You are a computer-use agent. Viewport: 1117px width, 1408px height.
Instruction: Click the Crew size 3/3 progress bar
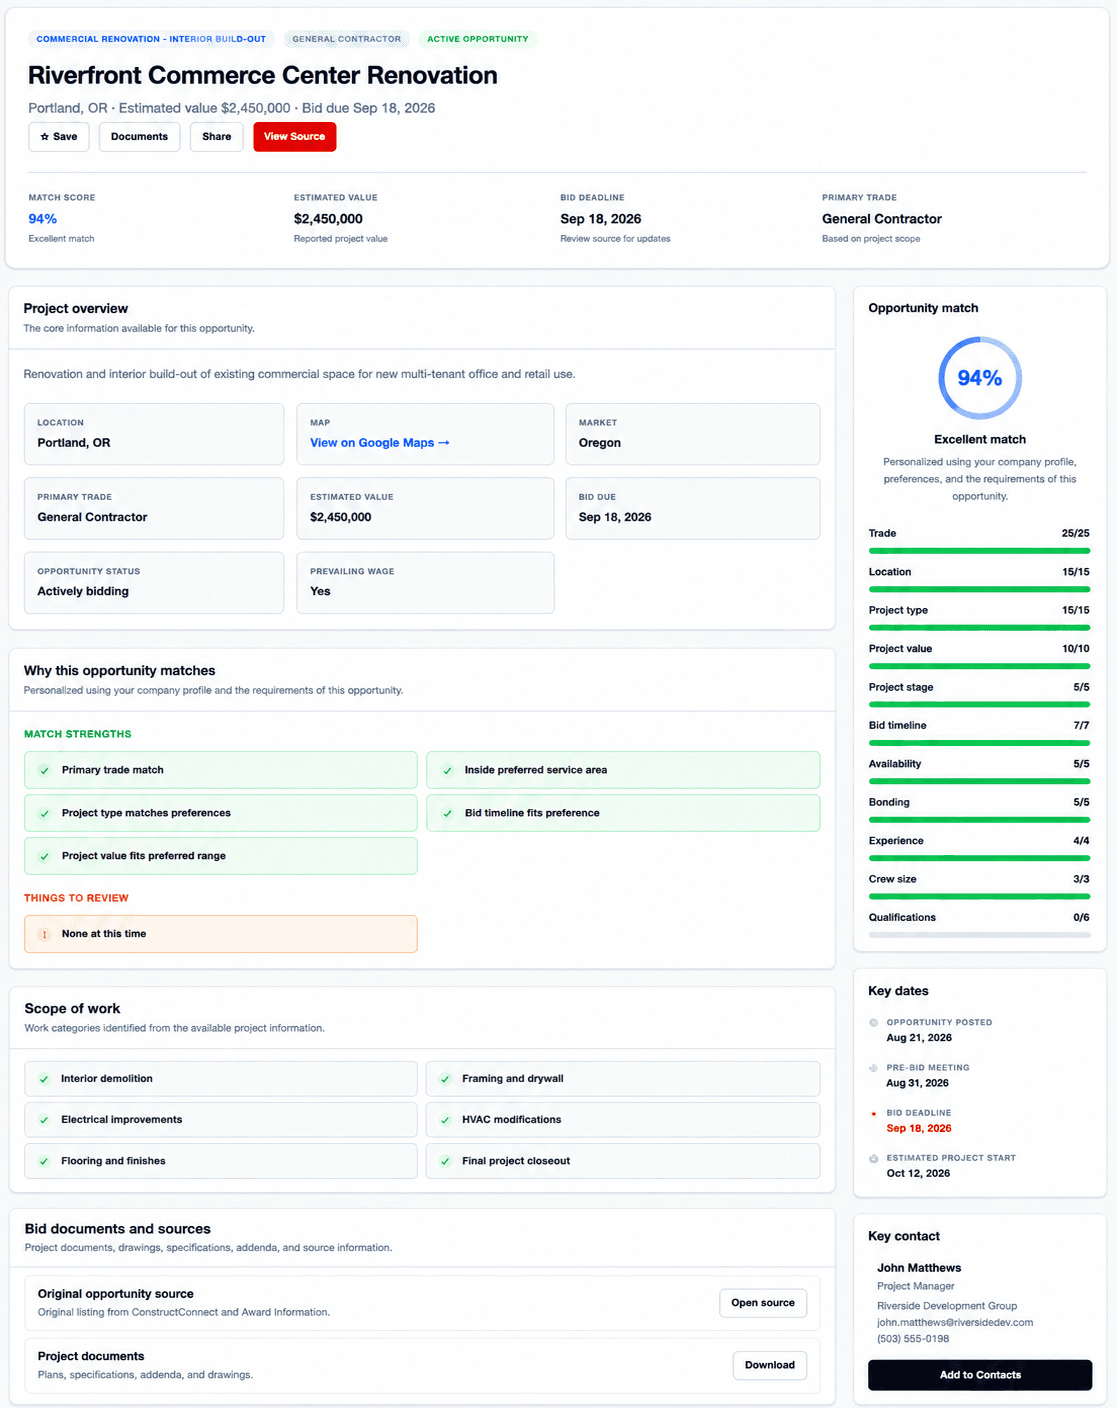coord(979,897)
